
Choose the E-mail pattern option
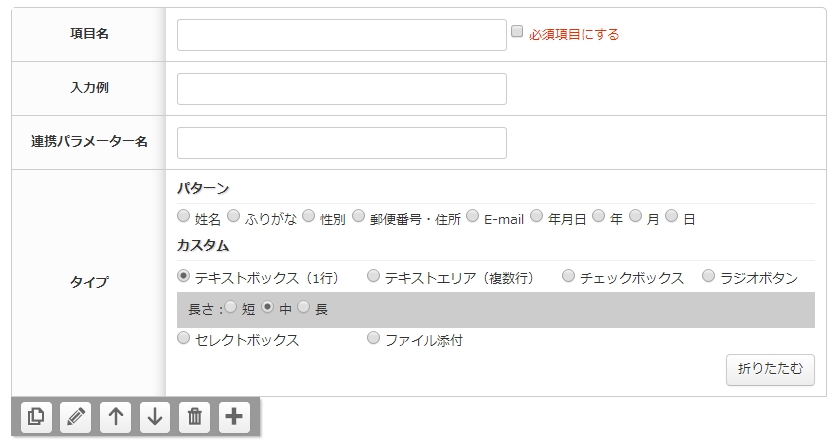click(x=472, y=216)
